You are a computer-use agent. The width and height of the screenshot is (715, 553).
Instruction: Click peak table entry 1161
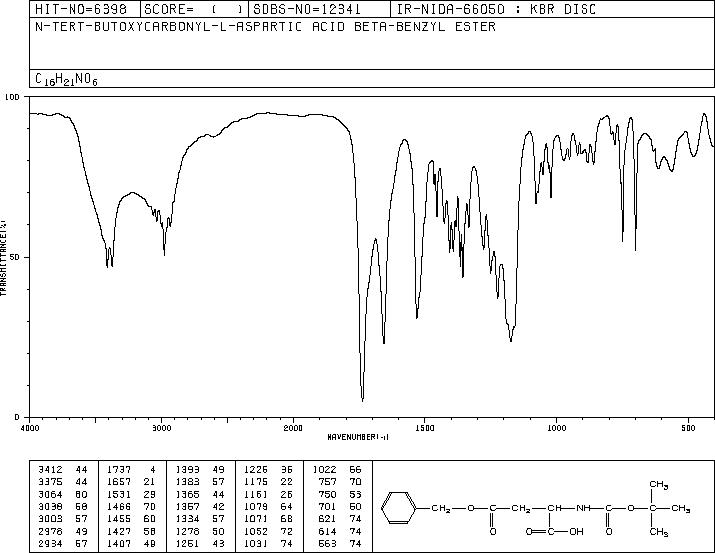256,495
